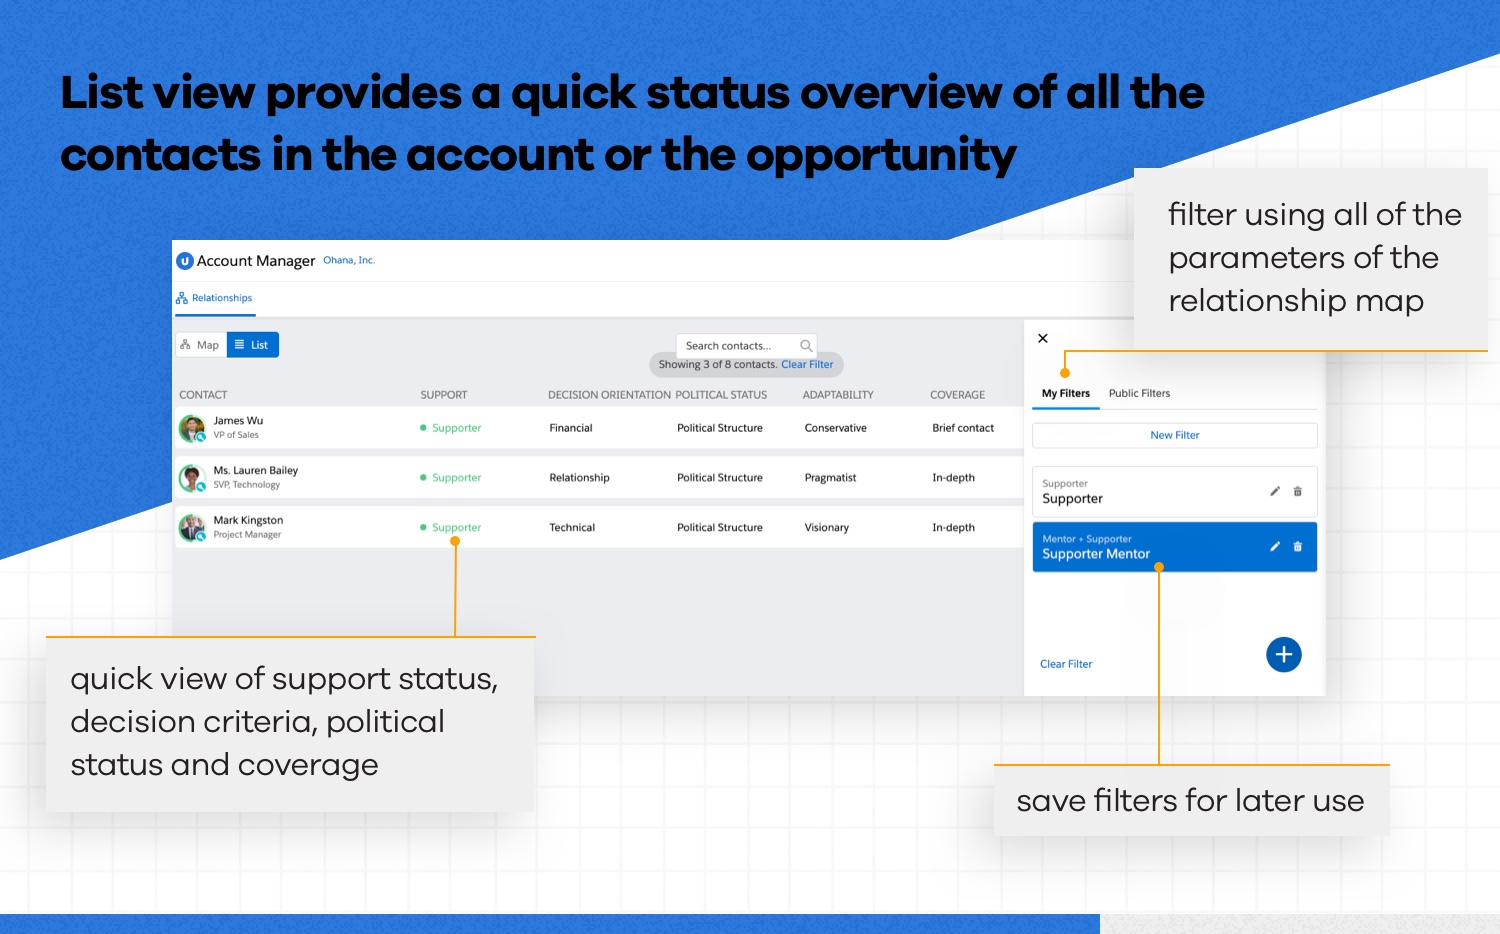Sort by the CONTACT column header
Viewport: 1500px width, 934px height.
click(203, 395)
